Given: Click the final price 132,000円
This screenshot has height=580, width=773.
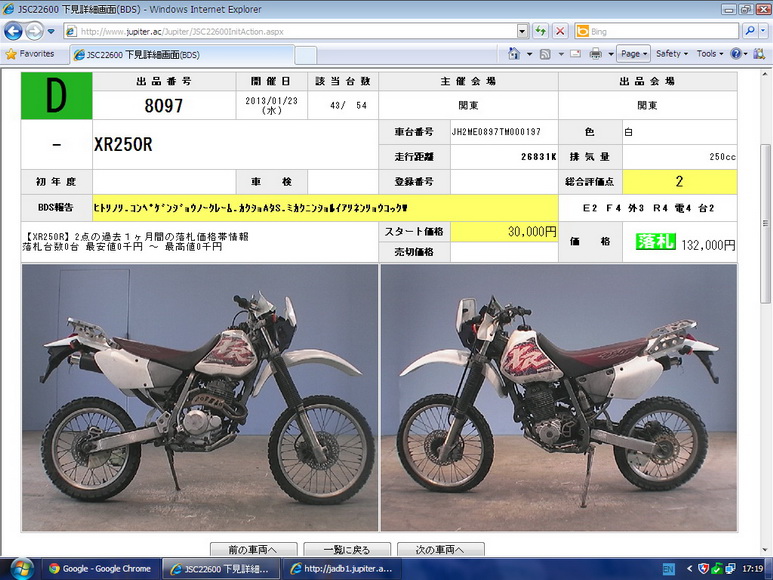Looking at the screenshot, I should click(x=708, y=245).
